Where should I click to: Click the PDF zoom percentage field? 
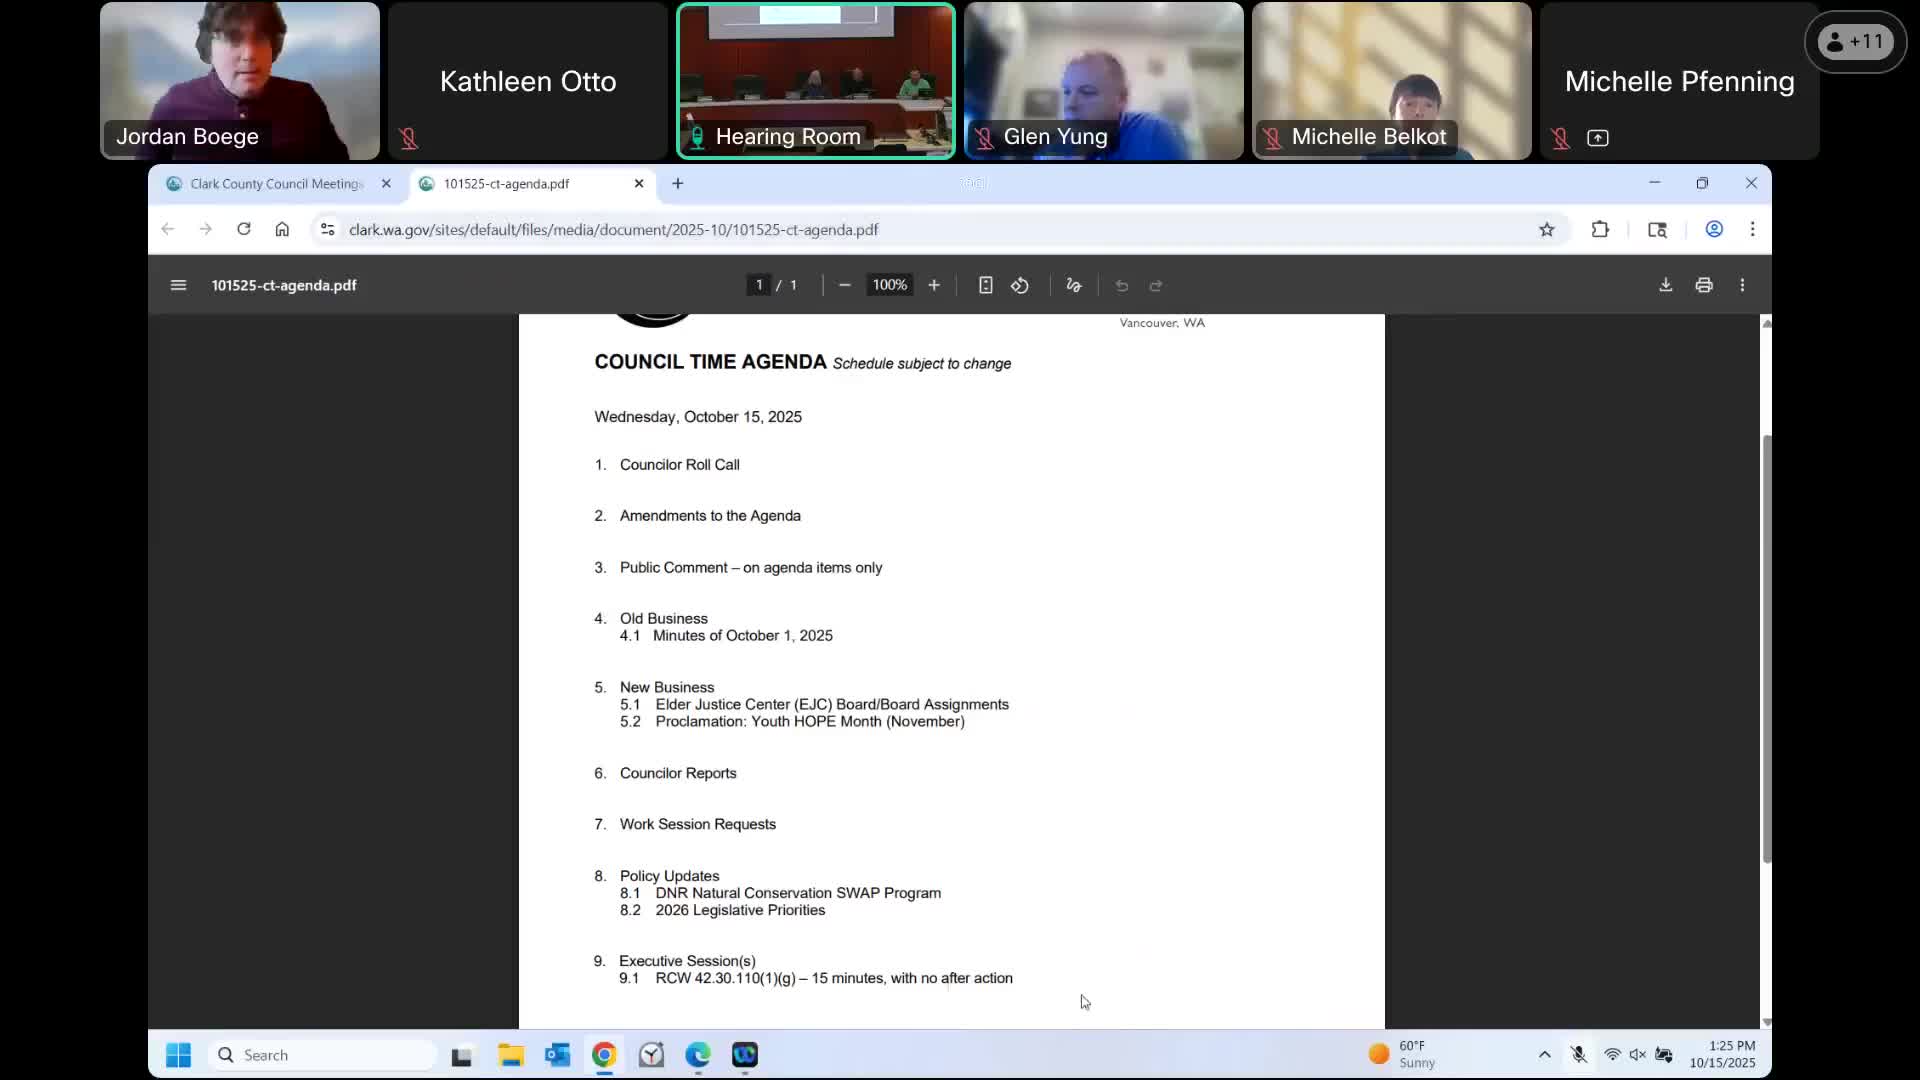pos(889,285)
